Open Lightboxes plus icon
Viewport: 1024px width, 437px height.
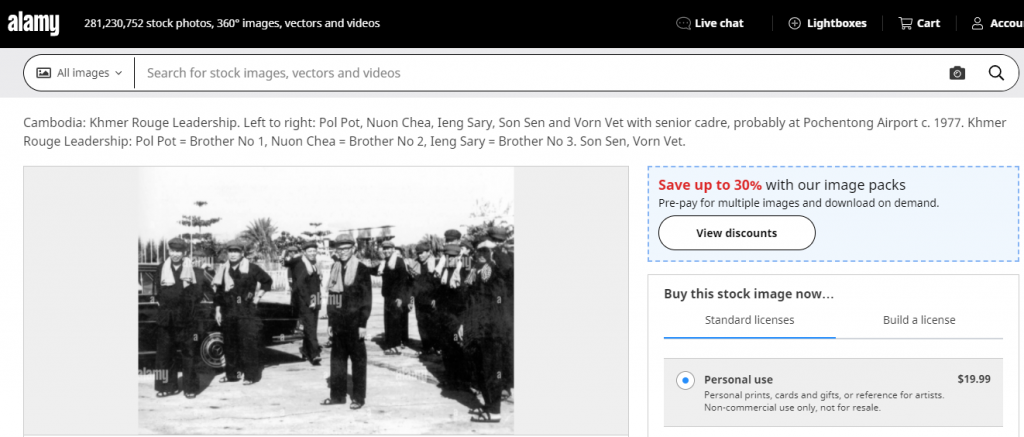coord(795,23)
